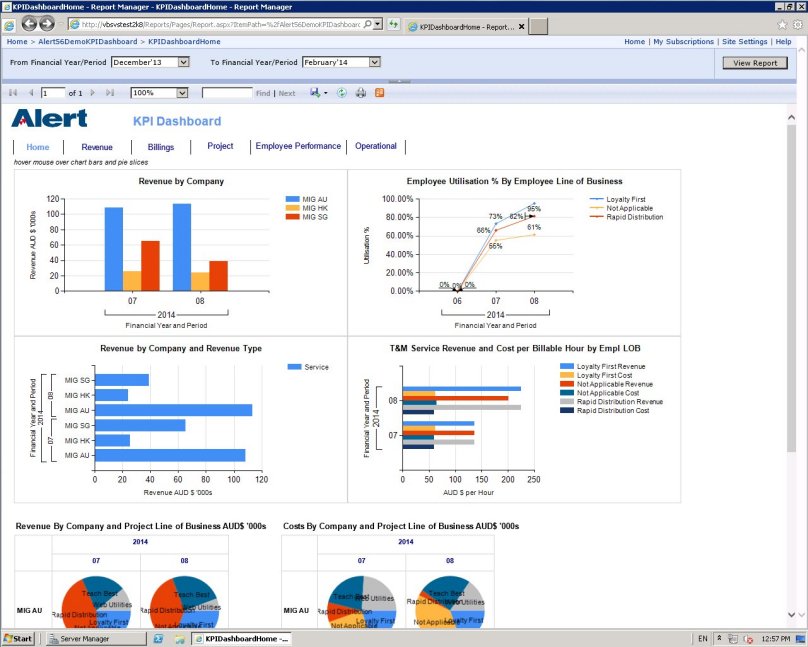
Task: Click the red security alert tray icon
Action: [x=748, y=639]
